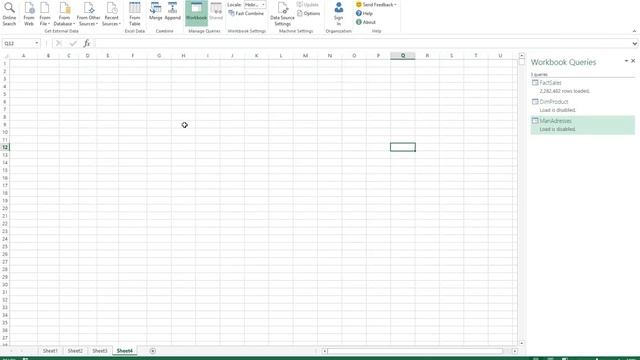This screenshot has width=640, height=360.
Task: Select column U header
Action: click(x=500, y=56)
